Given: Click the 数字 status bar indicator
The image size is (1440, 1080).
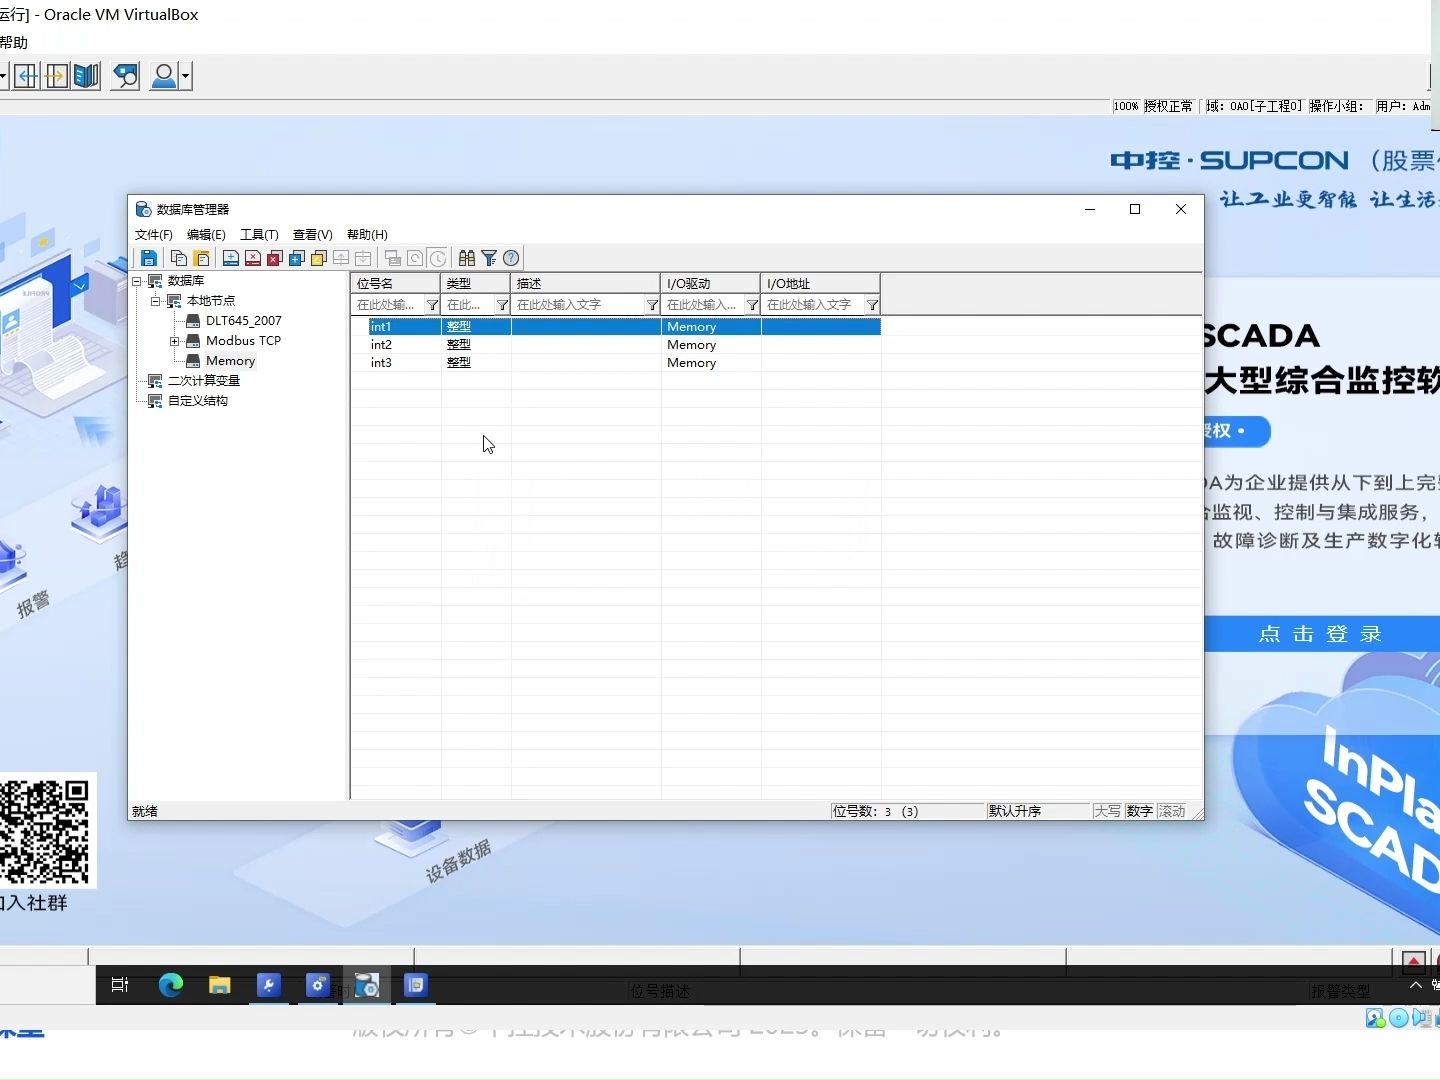Looking at the screenshot, I should point(1139,811).
